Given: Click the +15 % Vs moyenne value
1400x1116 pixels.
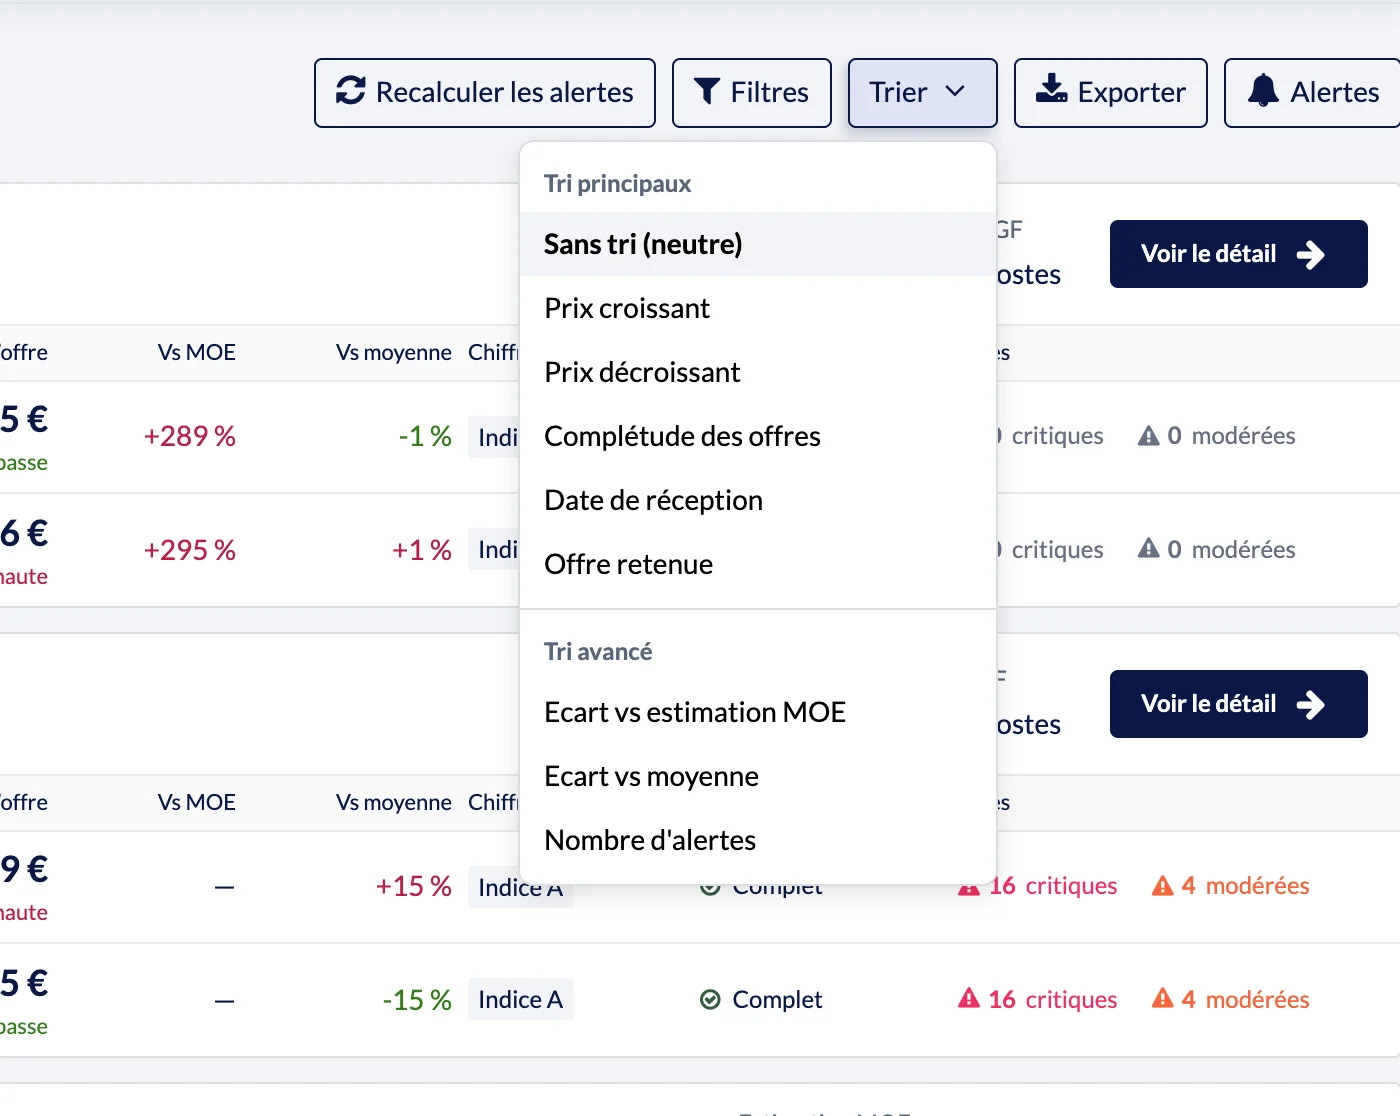Looking at the screenshot, I should [x=414, y=886].
